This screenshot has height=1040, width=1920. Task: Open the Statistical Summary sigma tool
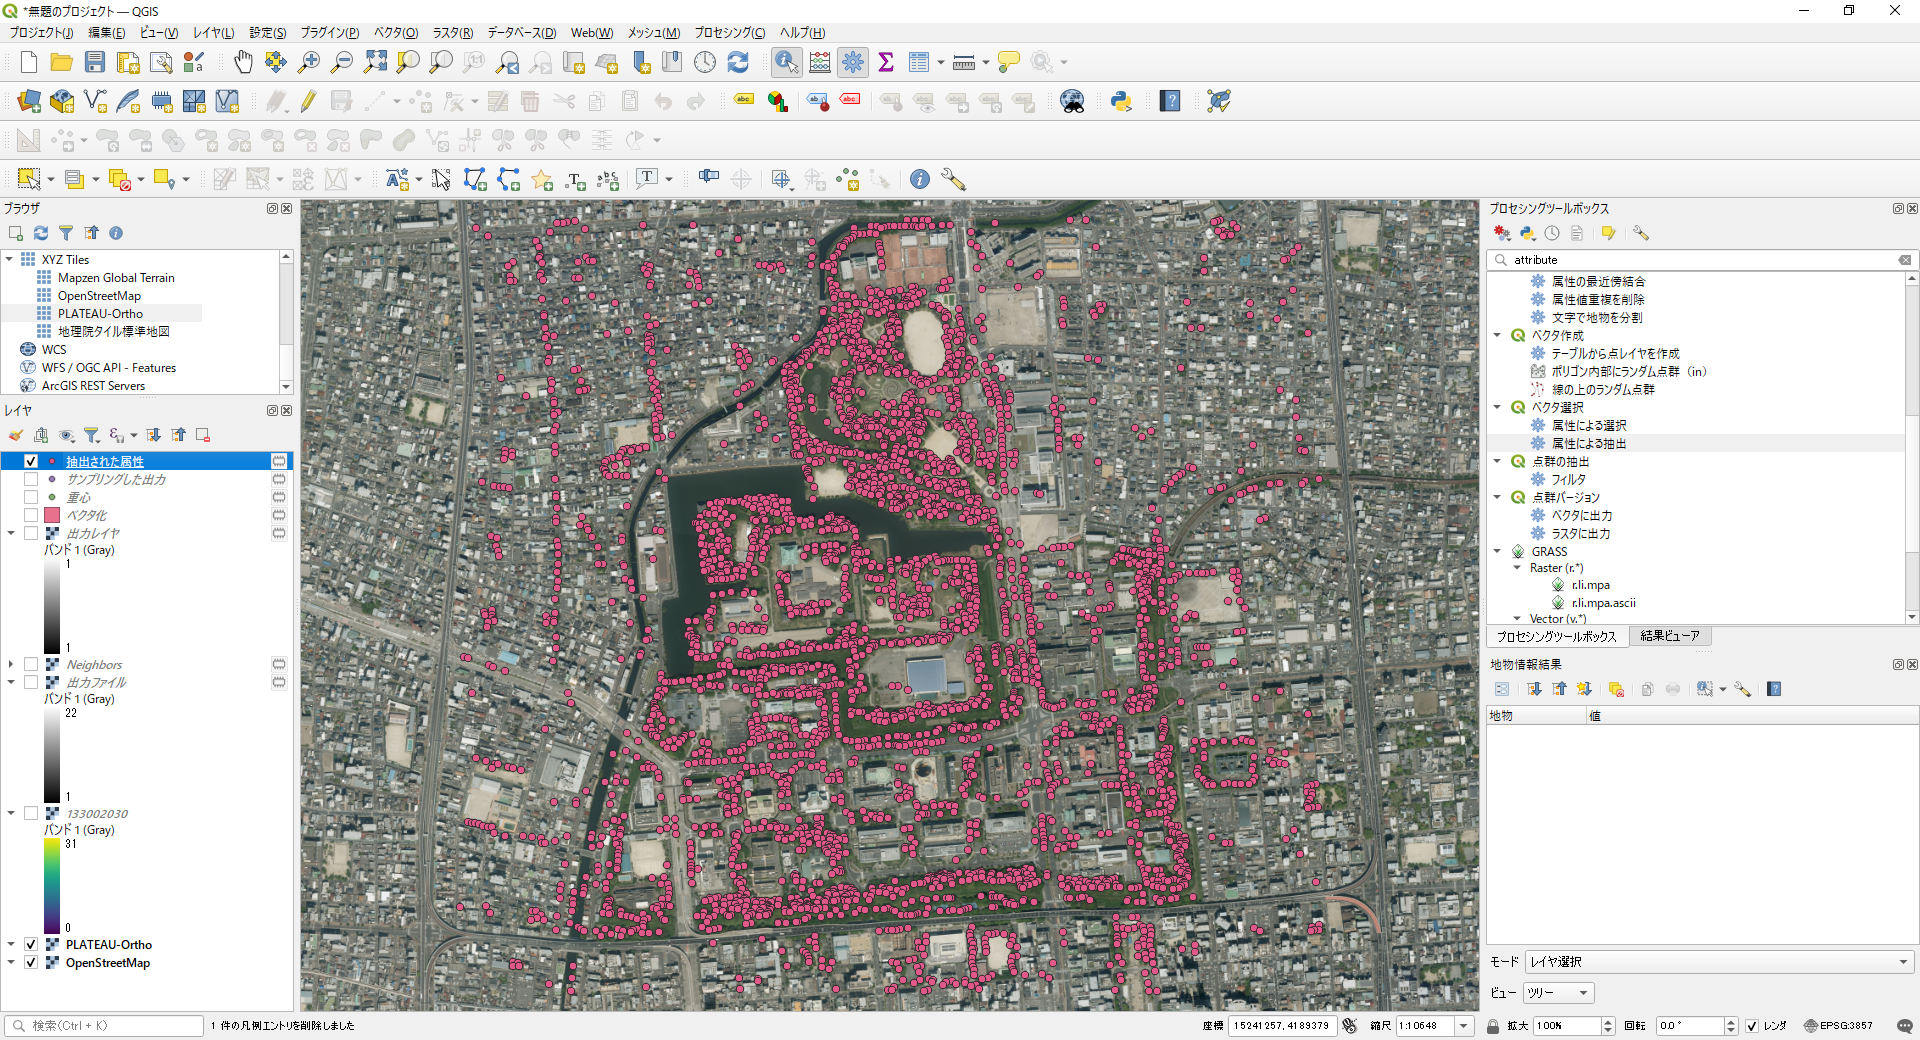point(886,62)
